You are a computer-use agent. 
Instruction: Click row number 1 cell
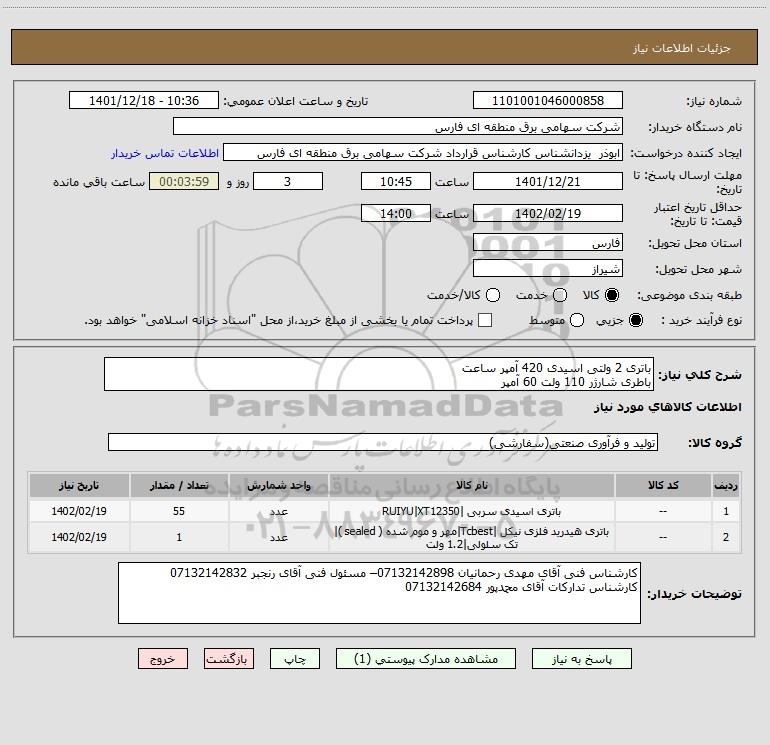pos(726,511)
